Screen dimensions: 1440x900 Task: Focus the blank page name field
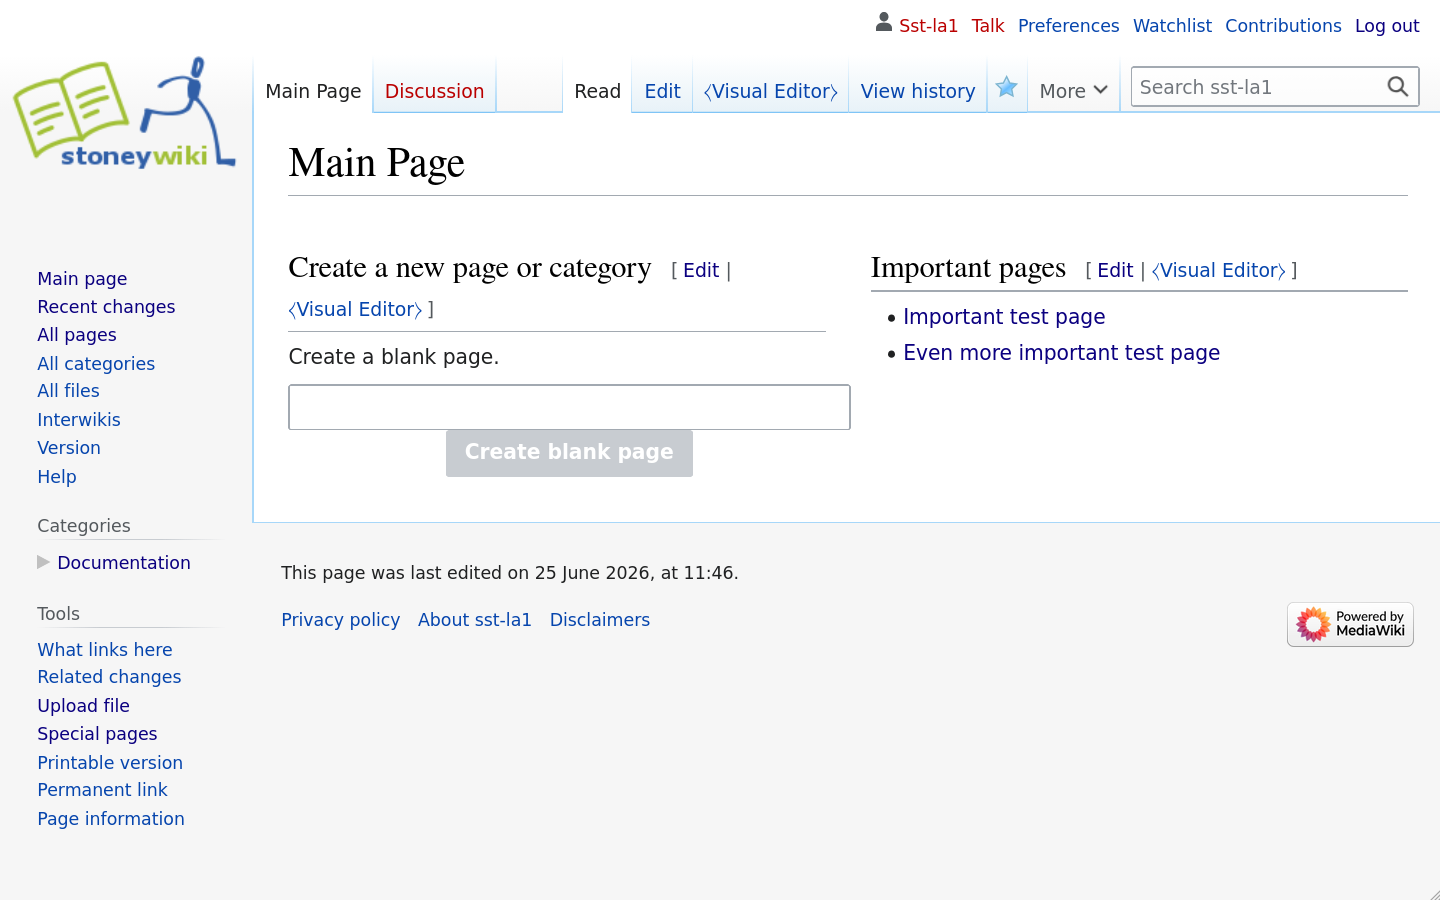569,407
